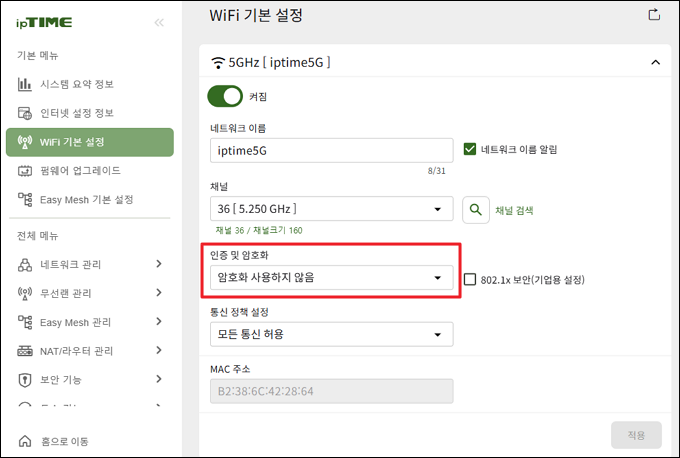680x458 pixels.
Task: Click the home icon for 홈으로 이동
Action: pyautogui.click(x=25, y=441)
